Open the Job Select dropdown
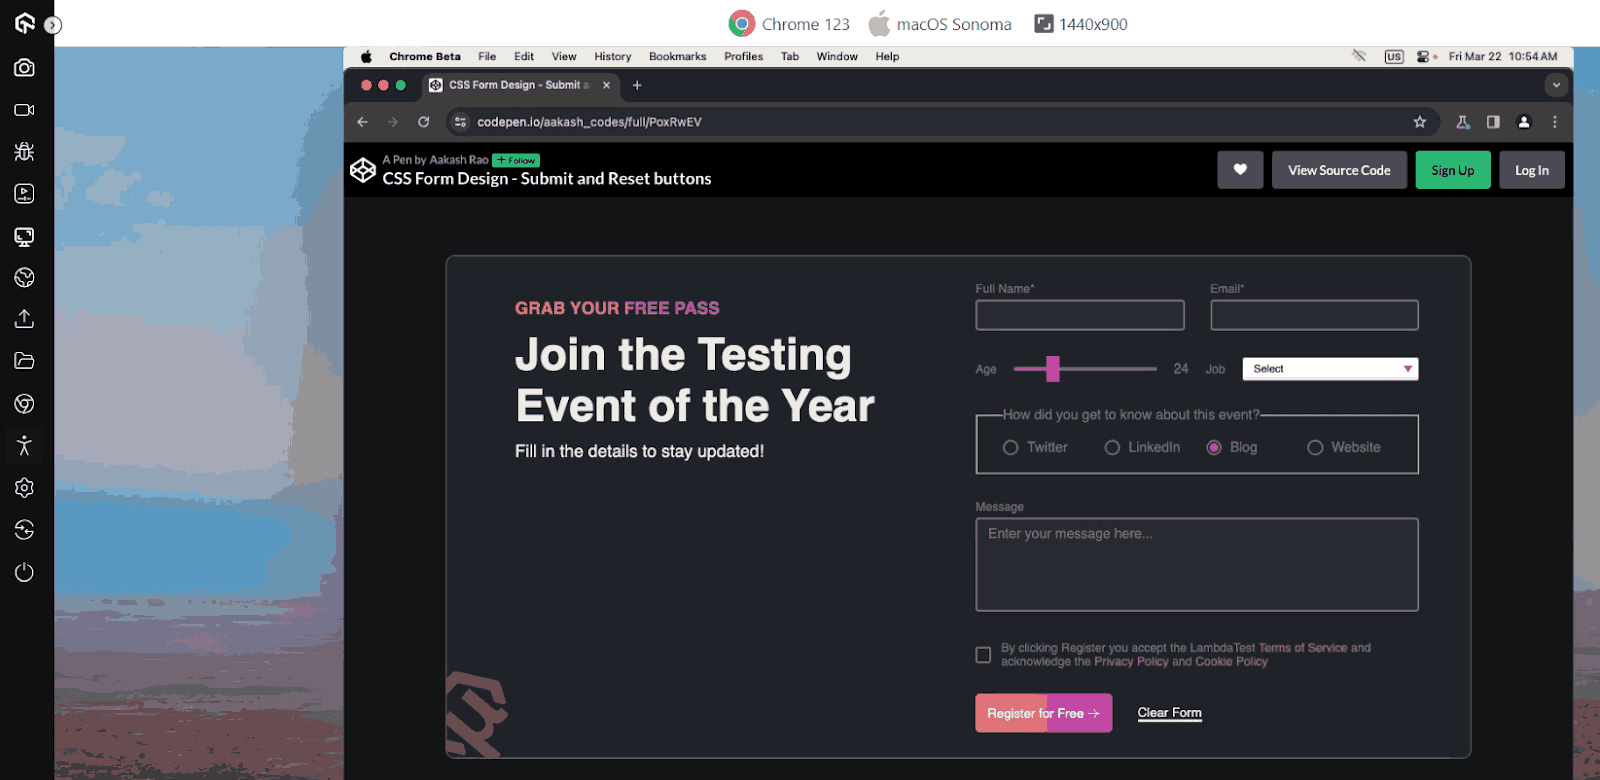Image resolution: width=1600 pixels, height=780 pixels. 1330,369
